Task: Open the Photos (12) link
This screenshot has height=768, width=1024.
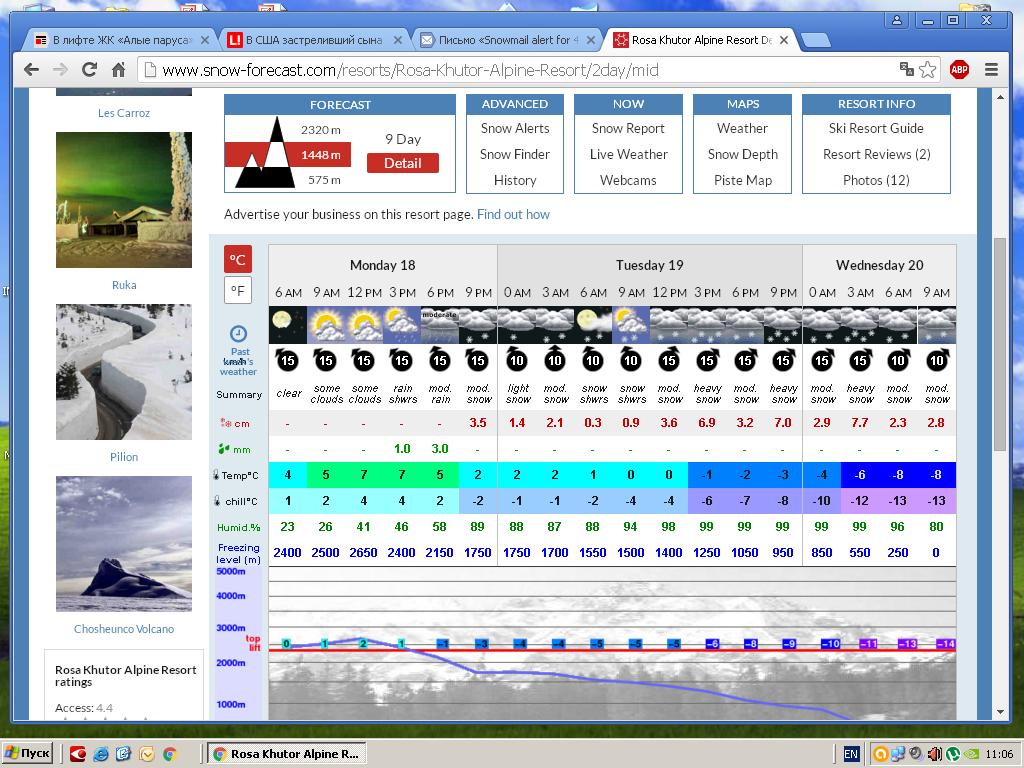Action: click(x=876, y=180)
